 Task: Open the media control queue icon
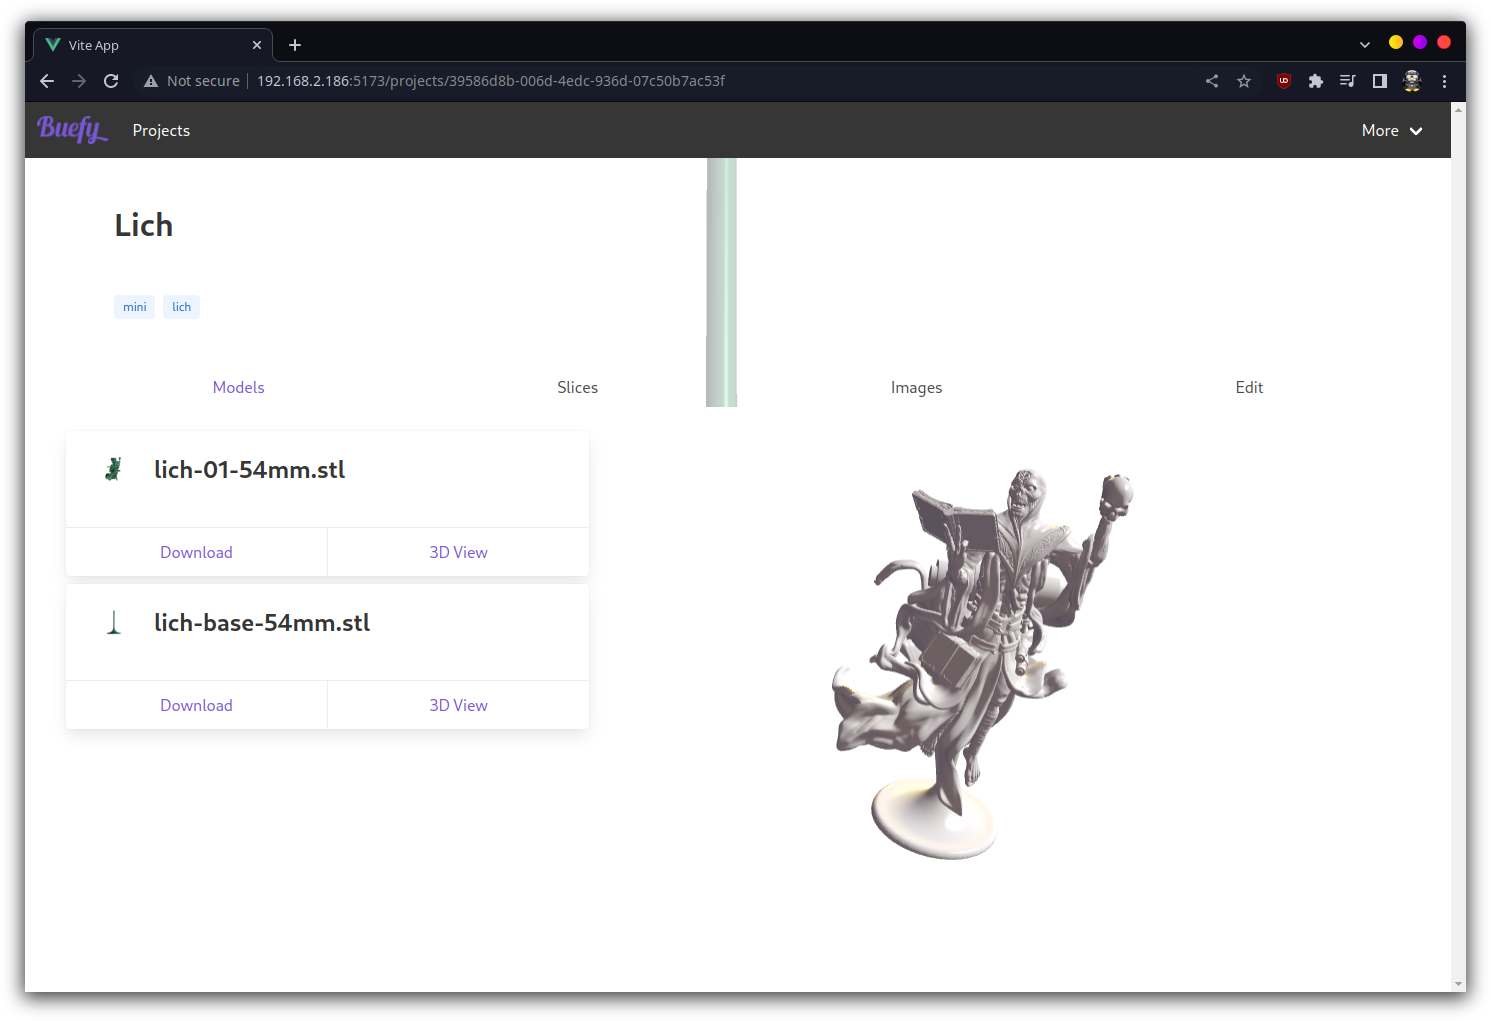tap(1348, 81)
